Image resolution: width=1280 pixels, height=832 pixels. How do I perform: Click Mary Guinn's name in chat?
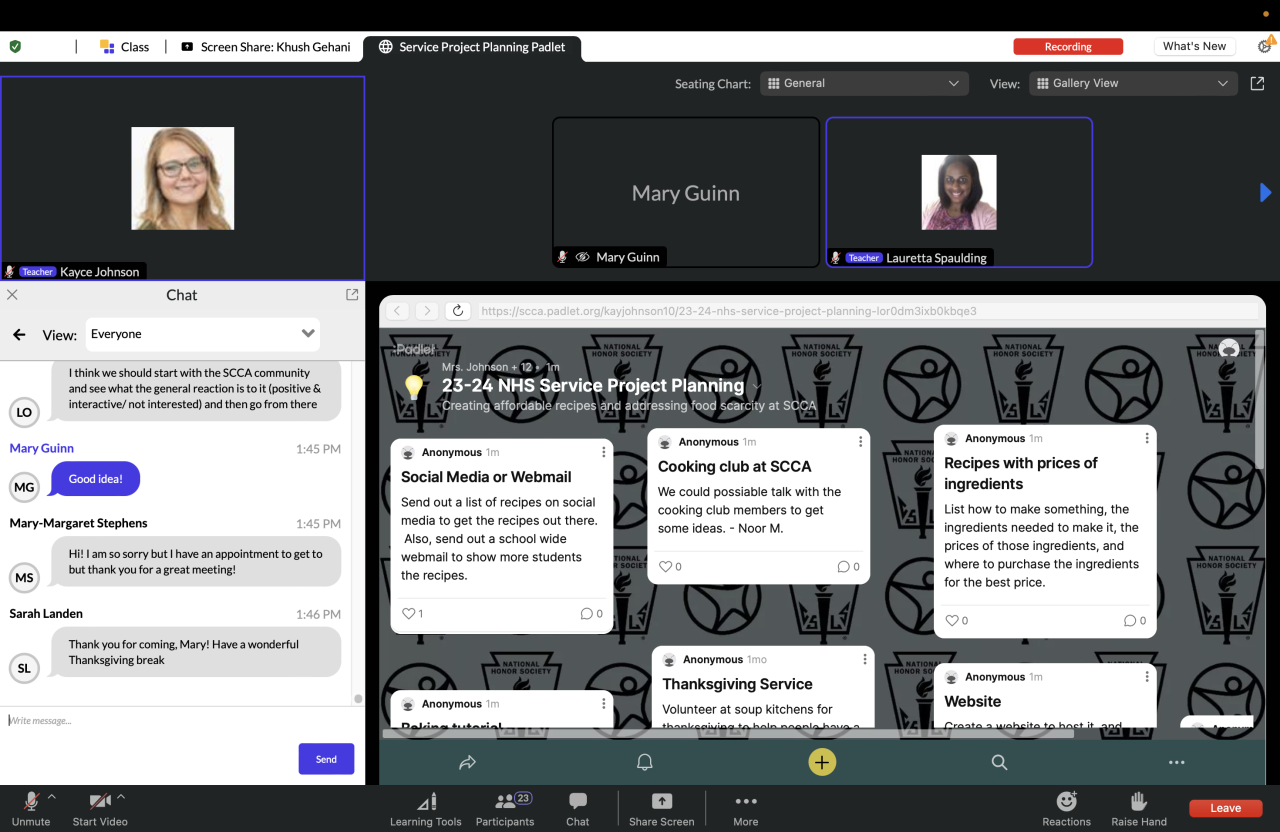pos(42,449)
